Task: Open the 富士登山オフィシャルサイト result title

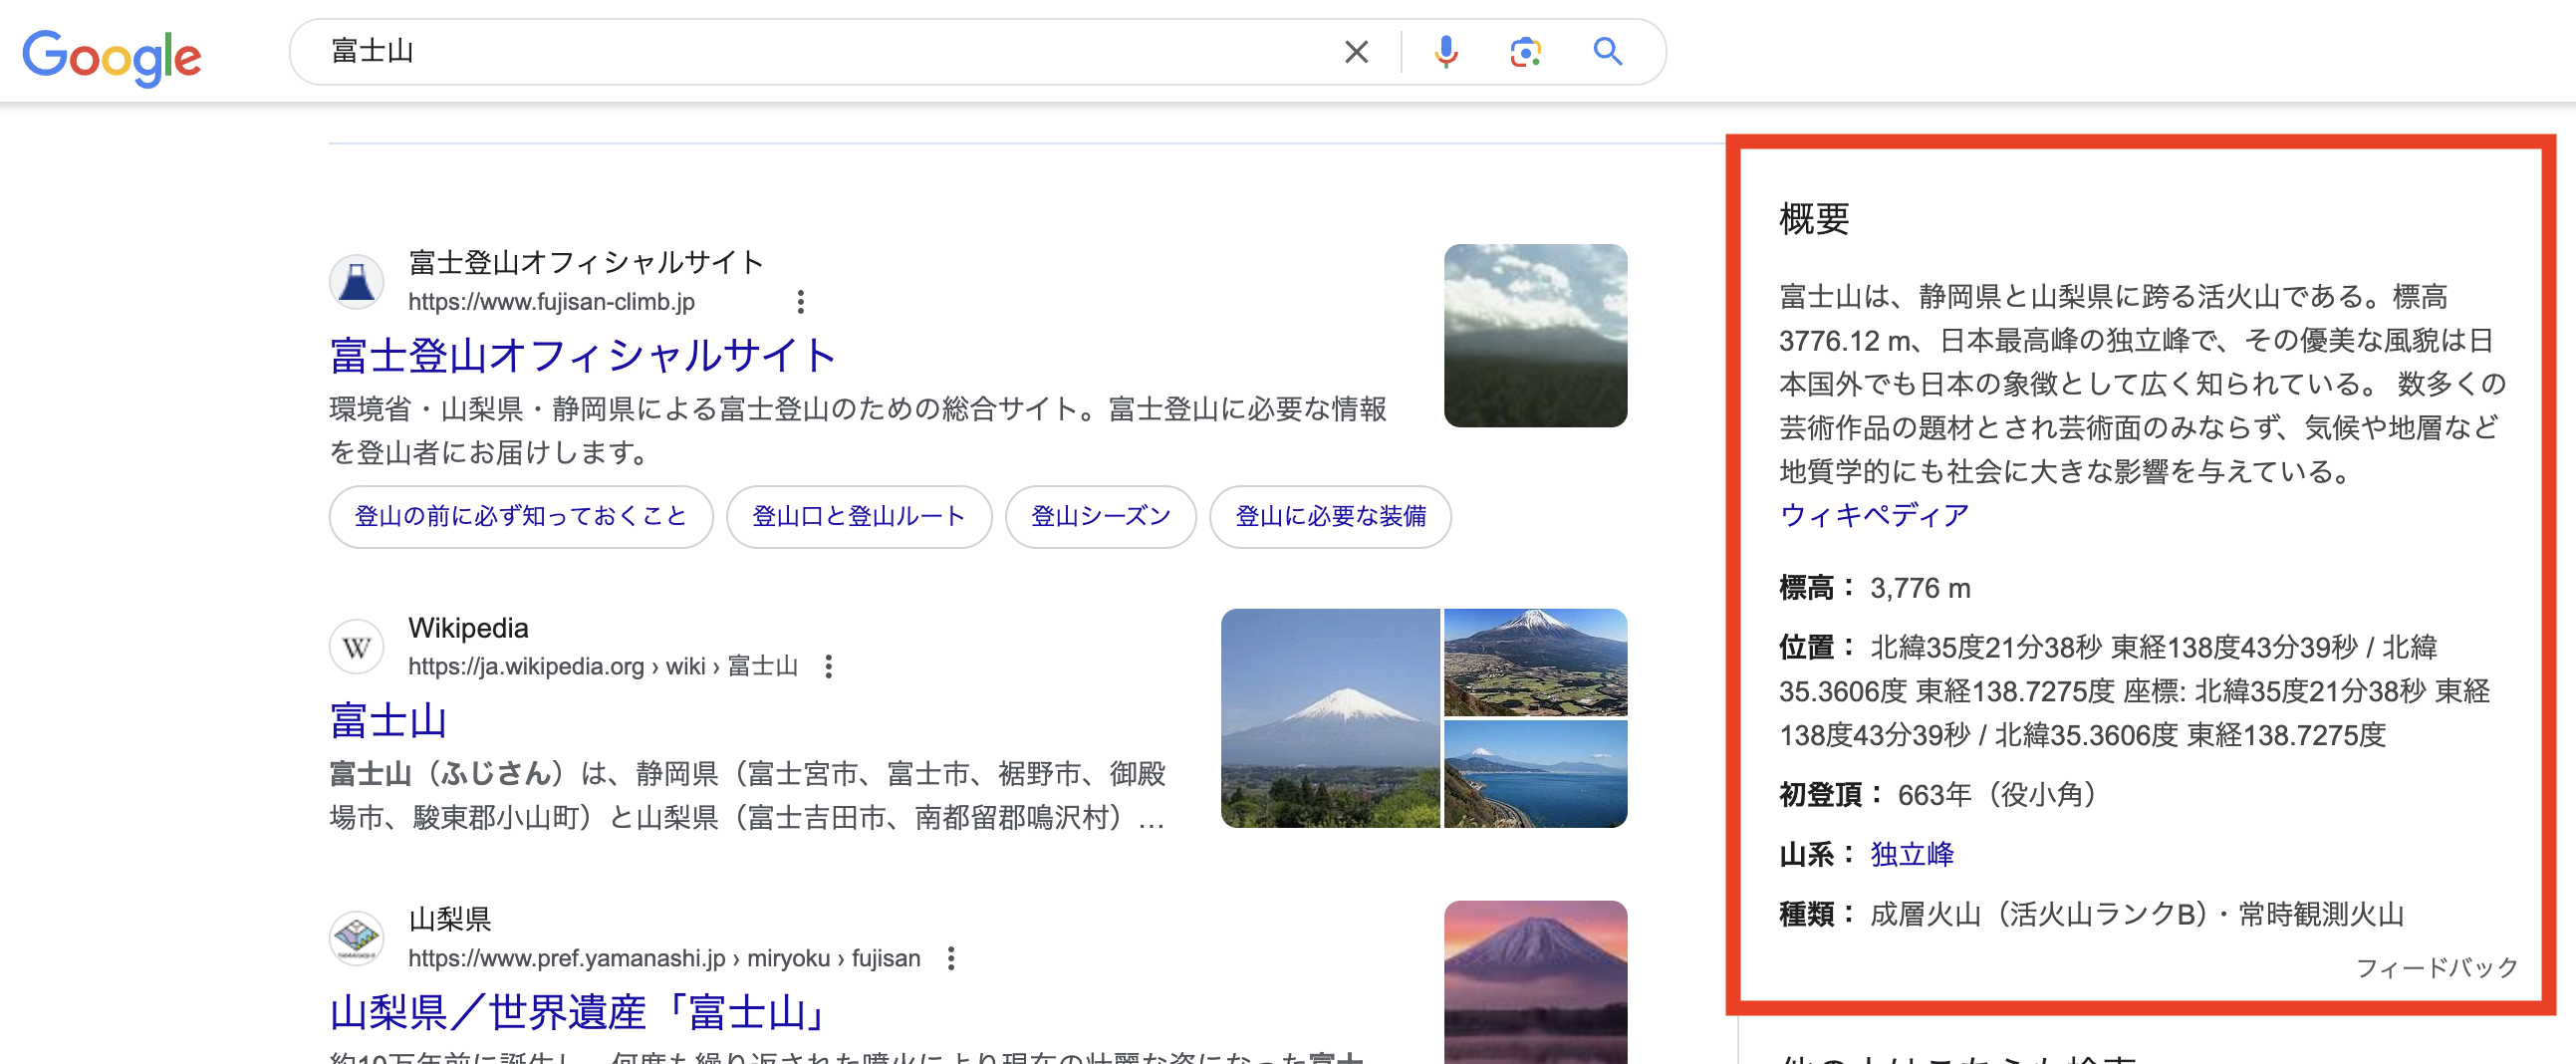Action: 583,355
